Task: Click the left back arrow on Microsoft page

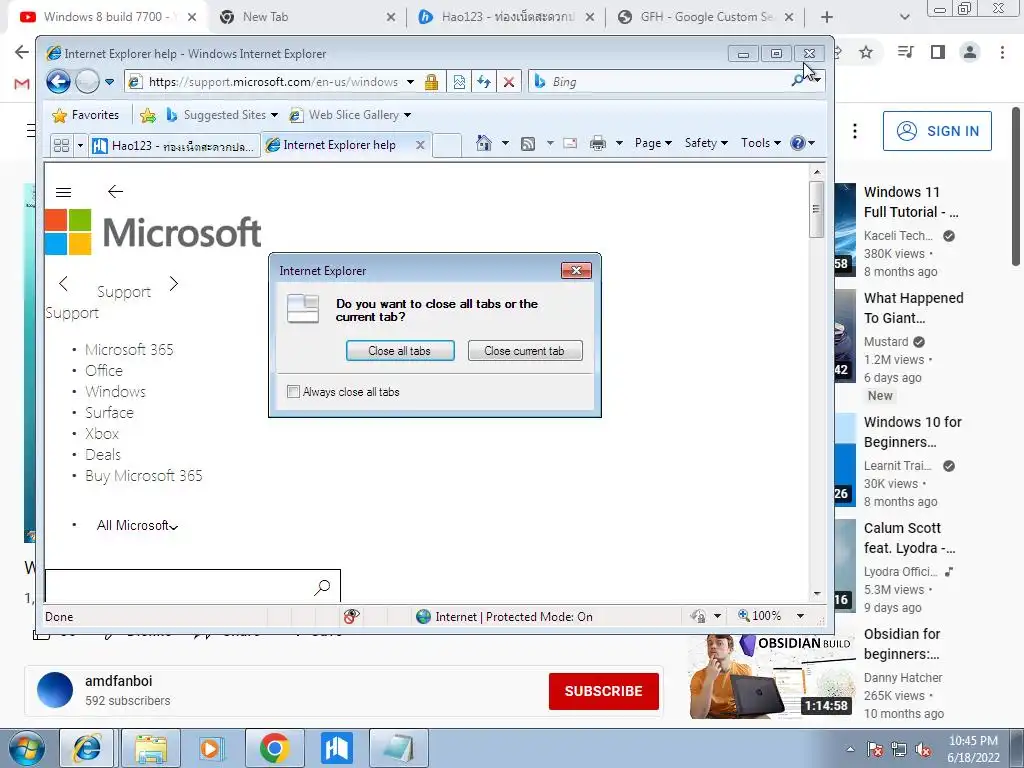Action: pyautogui.click(x=116, y=191)
